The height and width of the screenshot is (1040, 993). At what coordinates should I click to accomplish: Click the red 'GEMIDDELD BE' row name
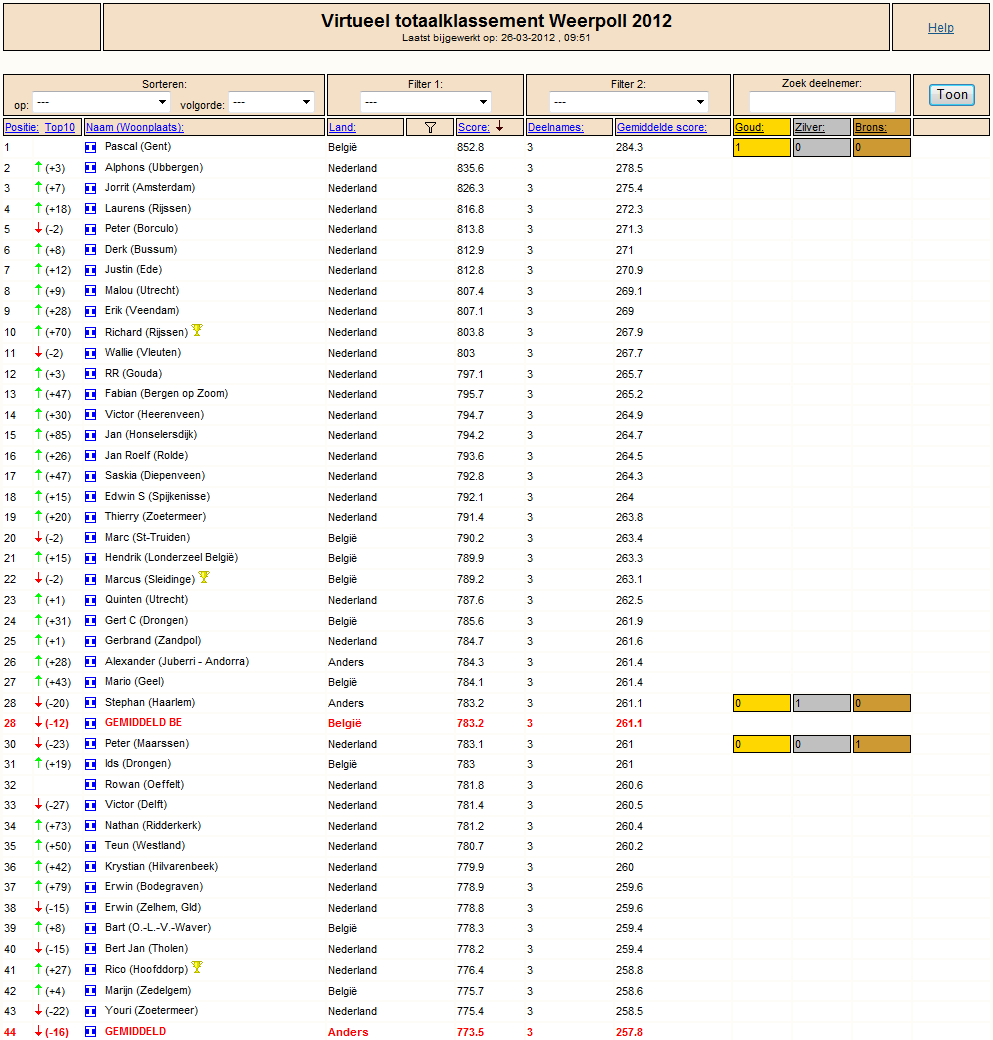[x=143, y=723]
